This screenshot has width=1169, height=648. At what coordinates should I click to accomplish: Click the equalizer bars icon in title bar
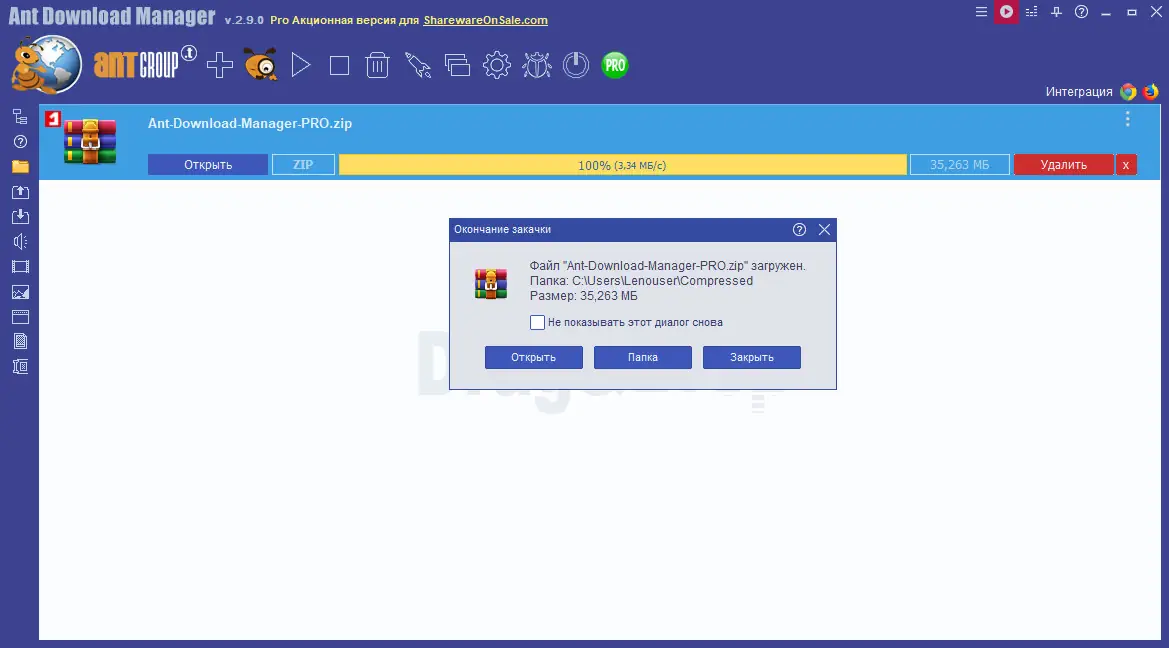(1032, 12)
